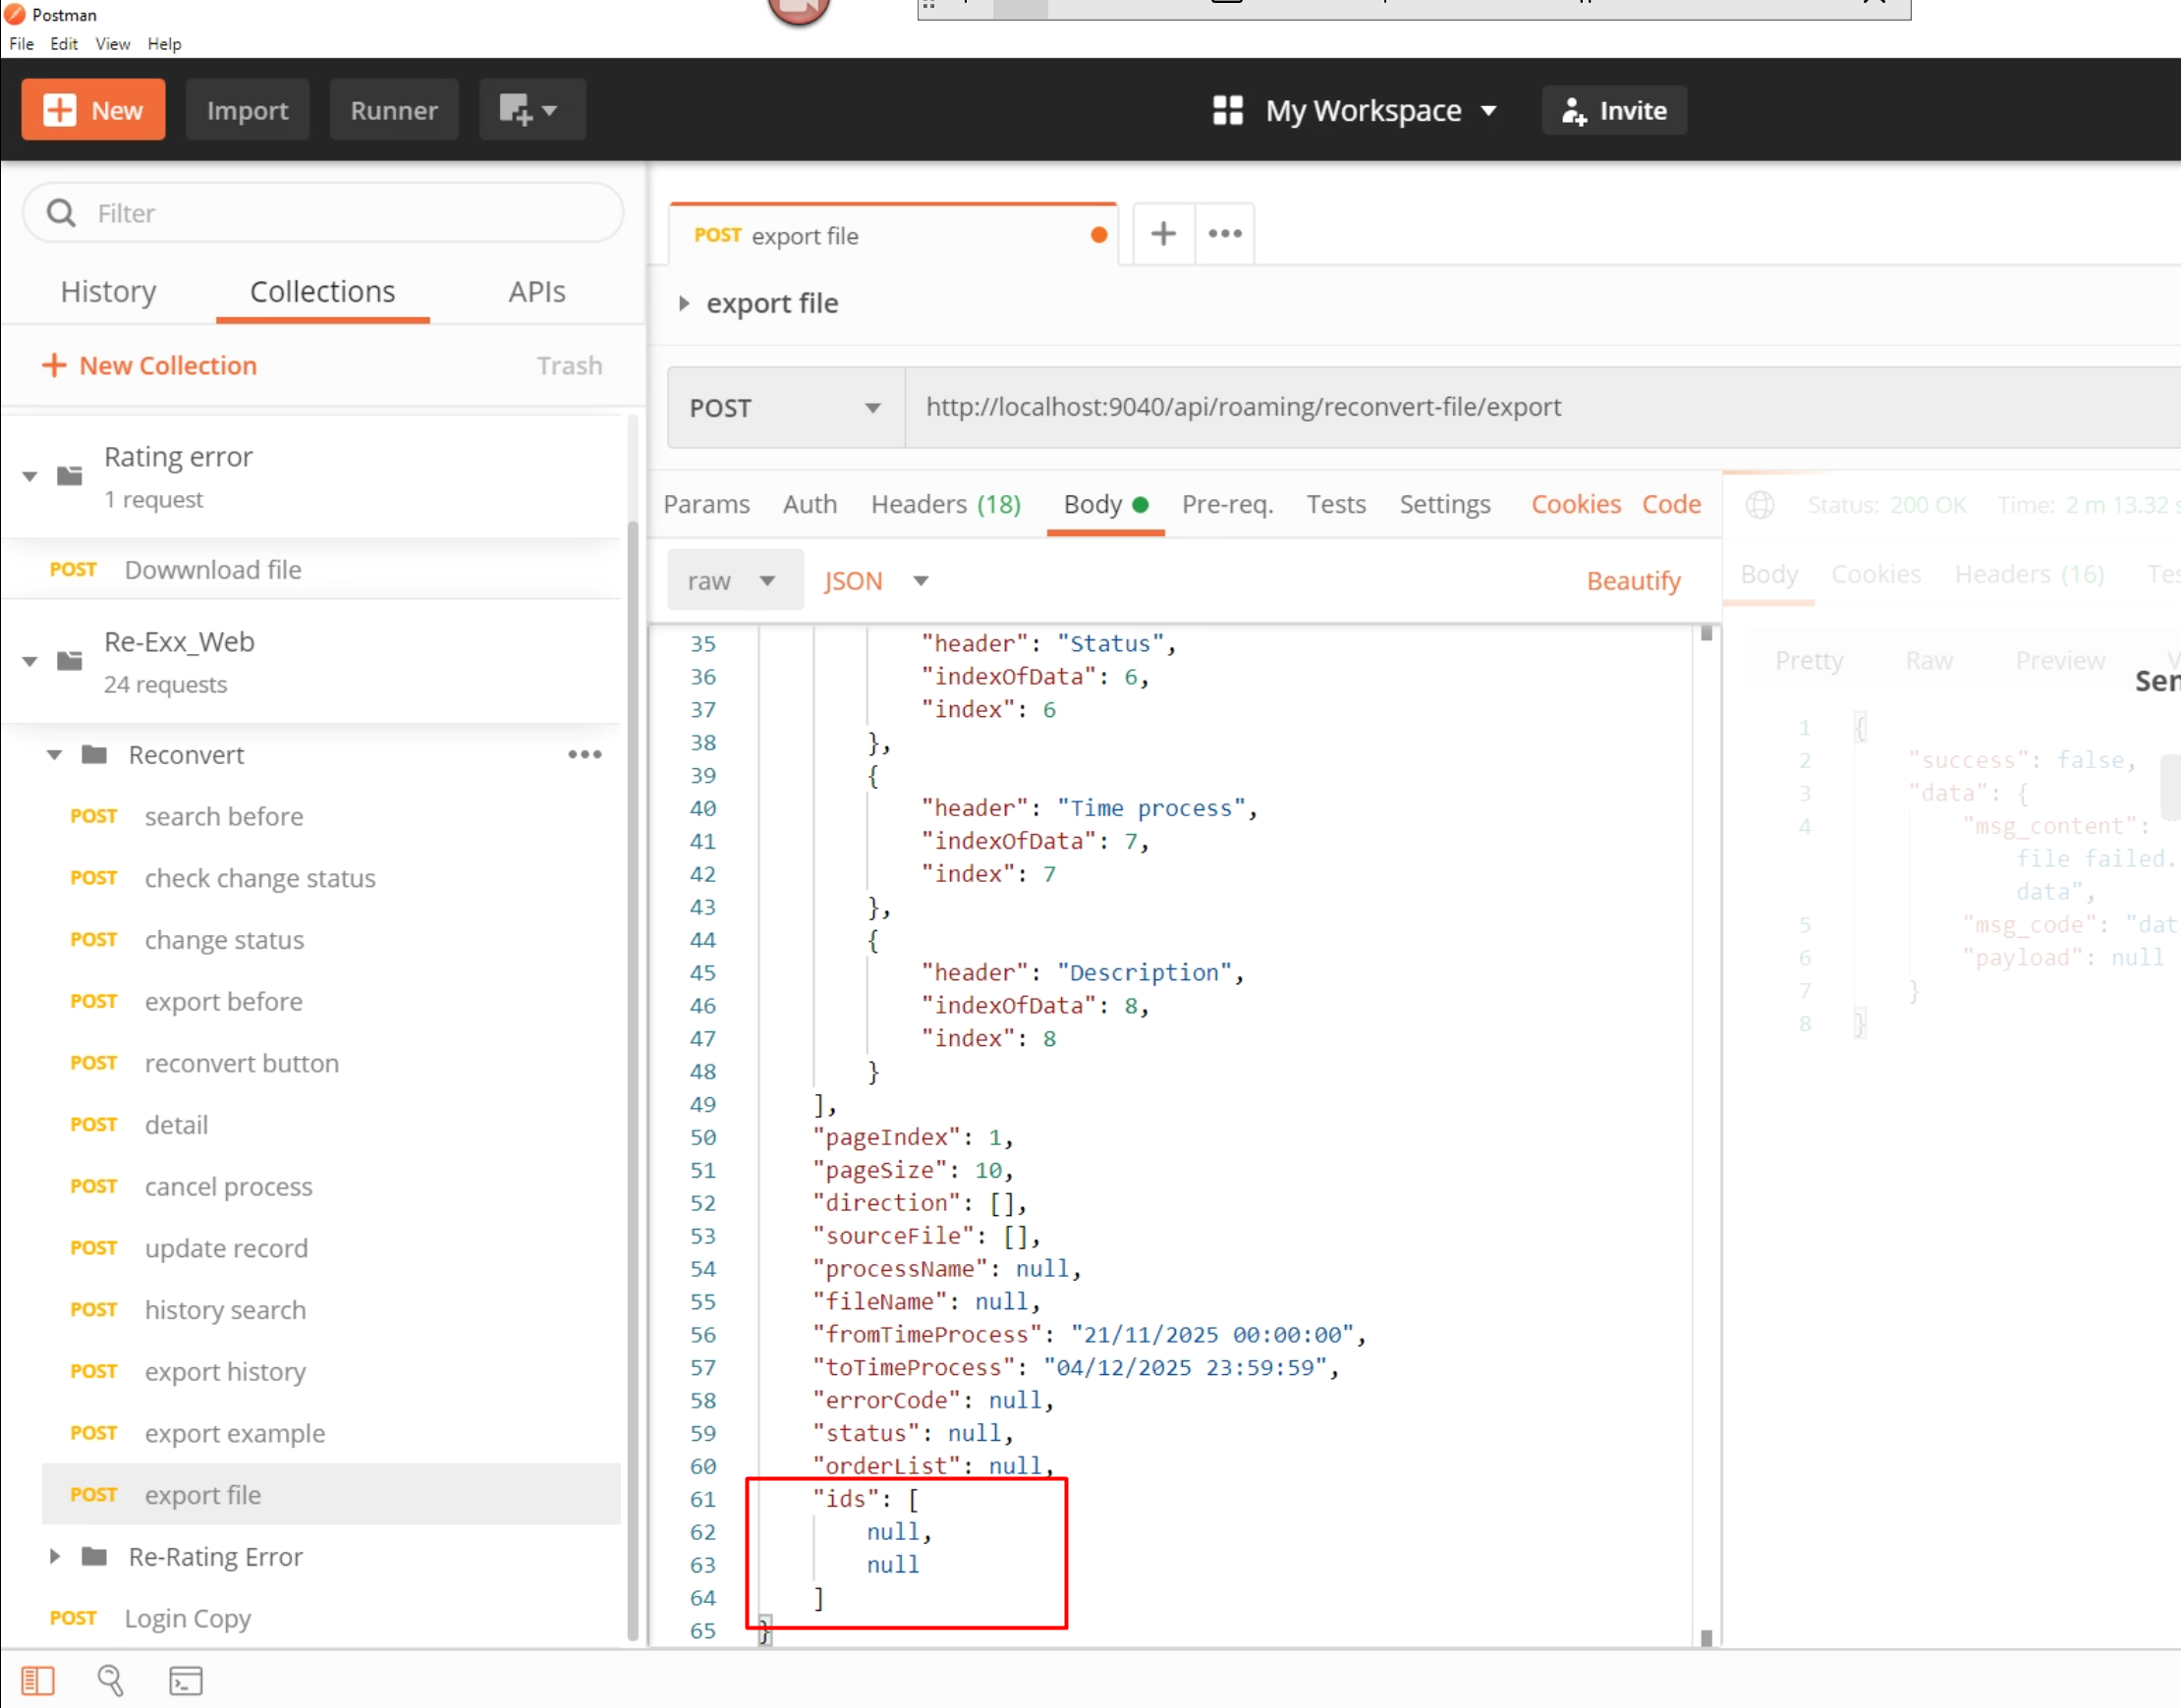Open the Headers (18) tab
Screen dimensions: 2181x1708
[x=945, y=505]
